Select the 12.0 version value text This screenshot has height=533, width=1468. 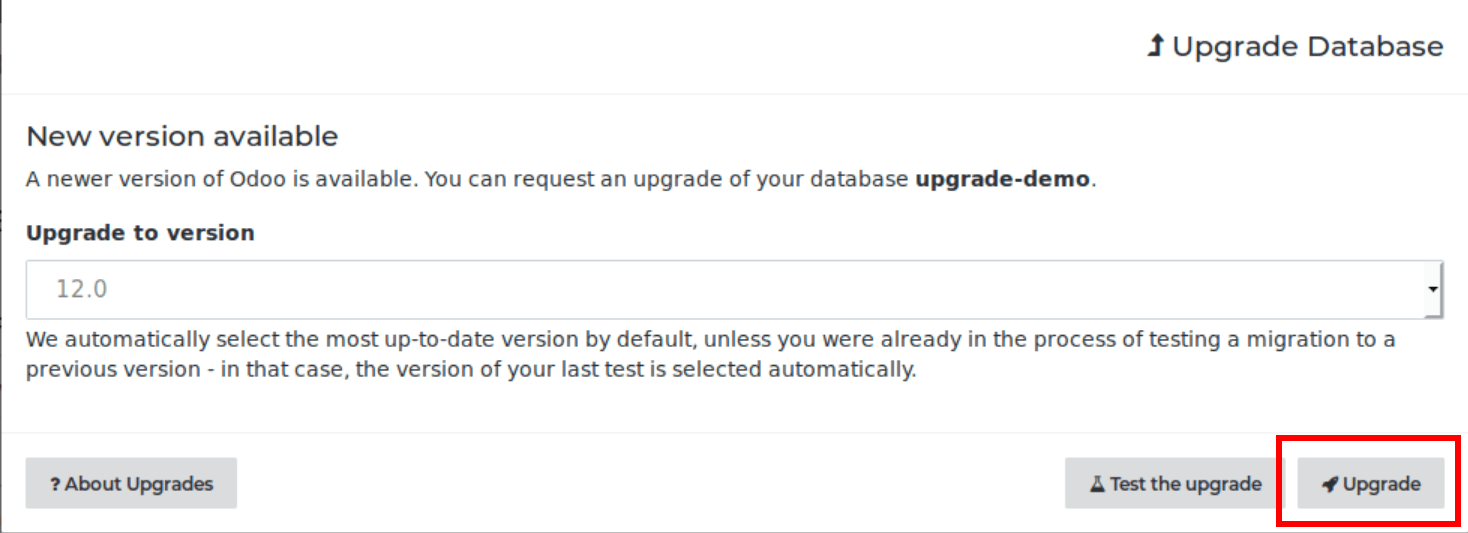pyautogui.click(x=81, y=289)
